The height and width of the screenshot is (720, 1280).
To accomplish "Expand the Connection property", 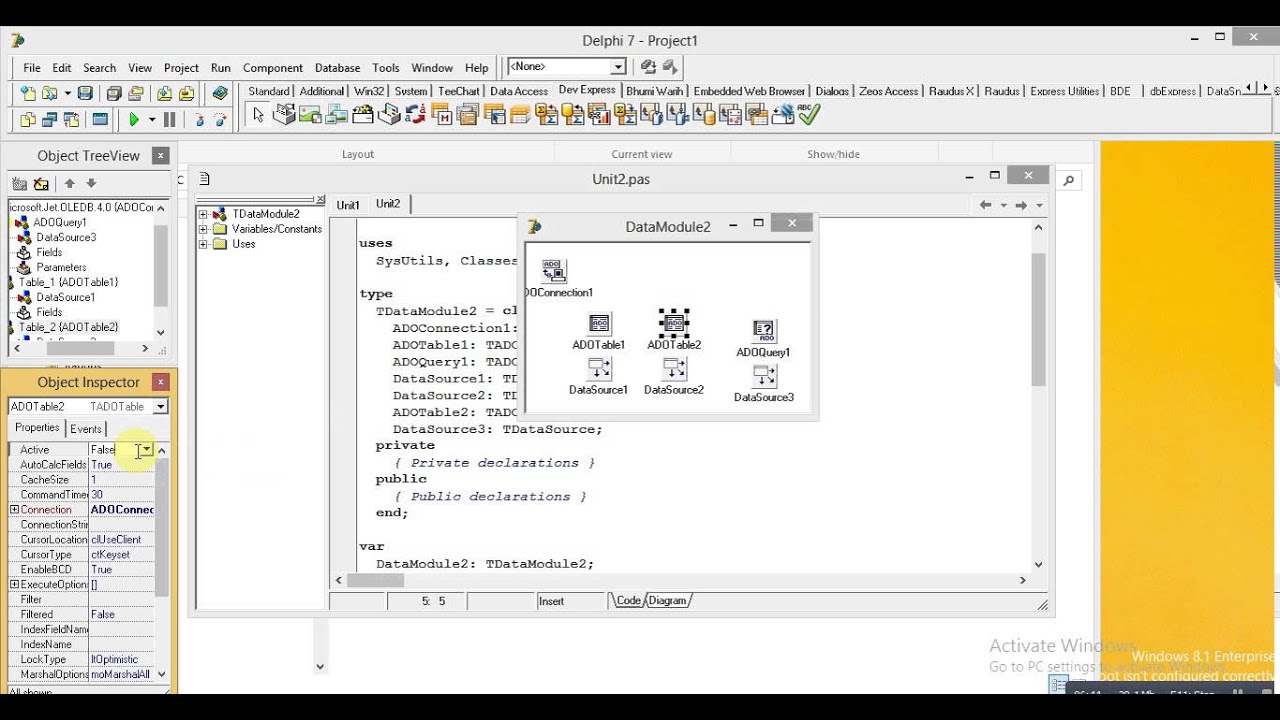I will click(x=15, y=510).
